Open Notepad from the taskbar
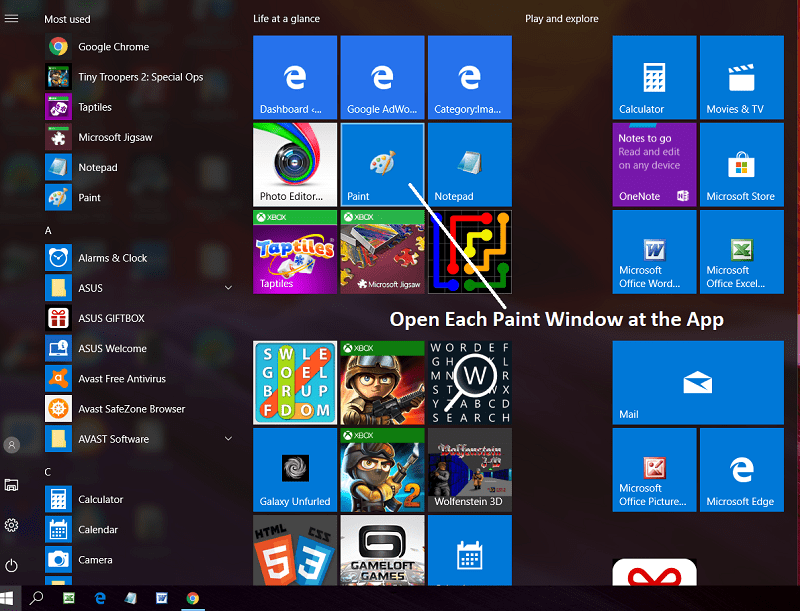Screen dimensions: 800x611 click(x=131, y=598)
